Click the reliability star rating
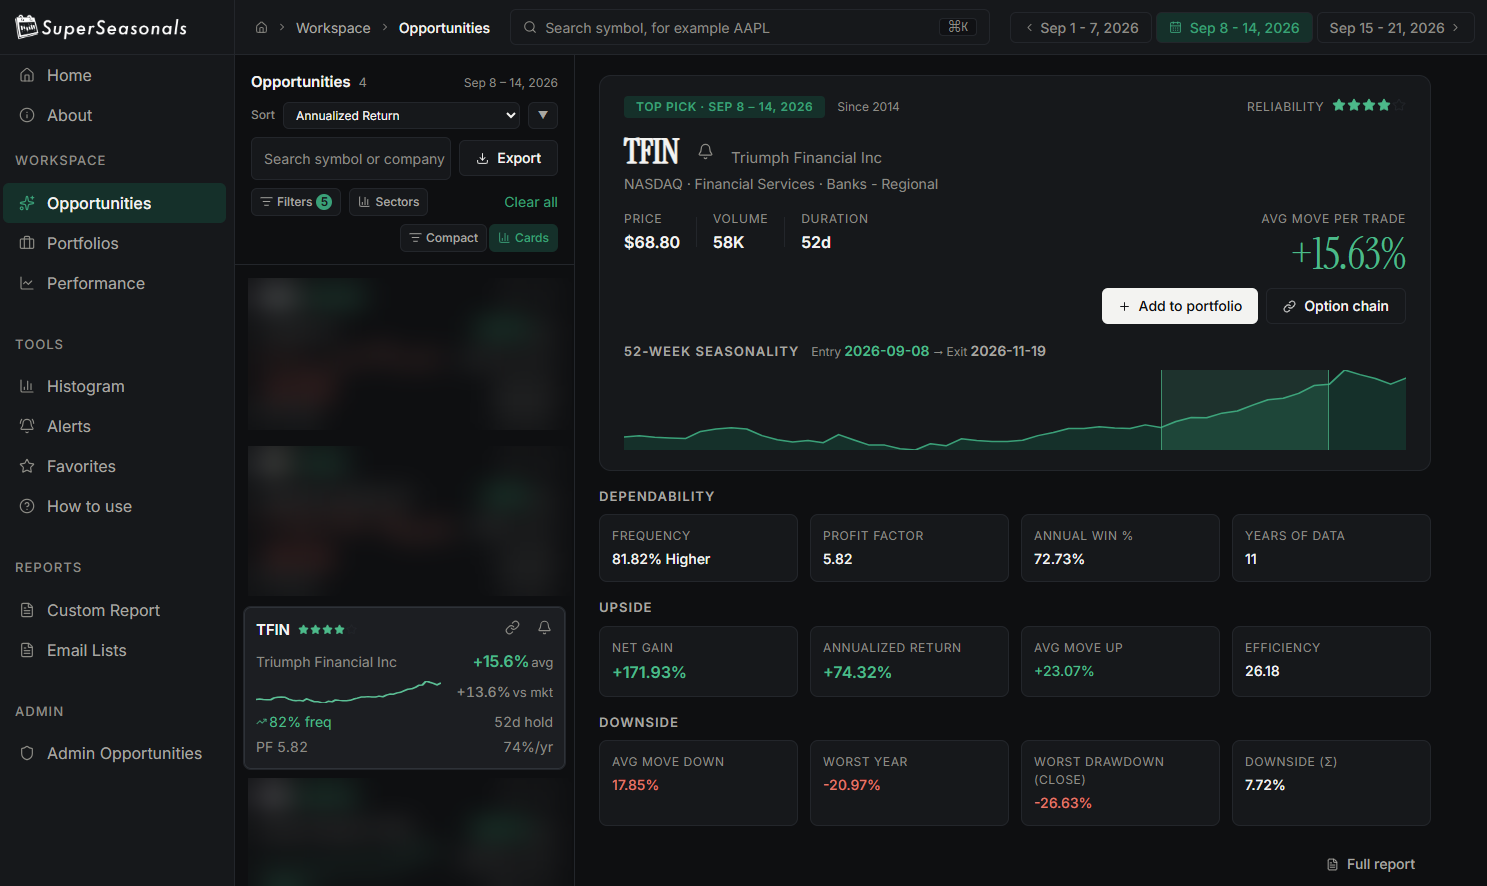The image size is (1487, 886). pyautogui.click(x=1369, y=105)
